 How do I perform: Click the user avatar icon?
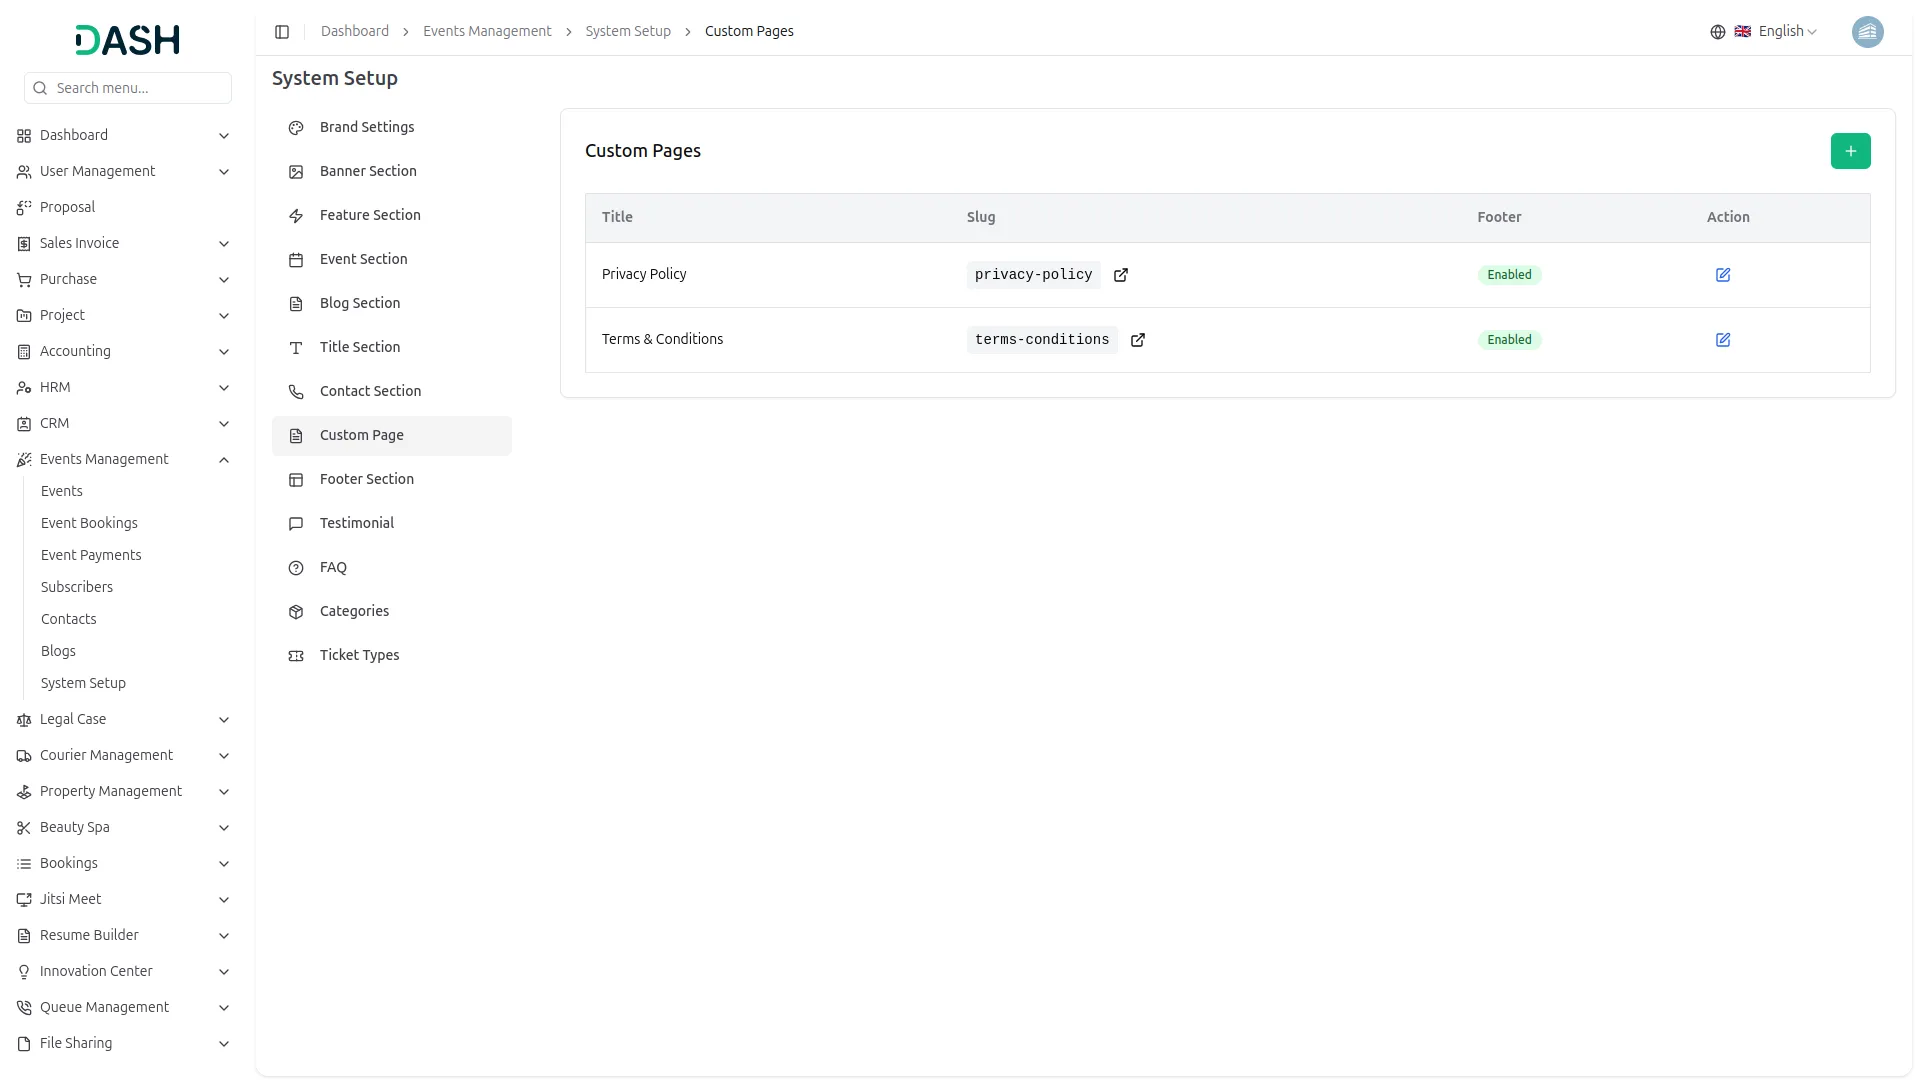[x=1867, y=32]
